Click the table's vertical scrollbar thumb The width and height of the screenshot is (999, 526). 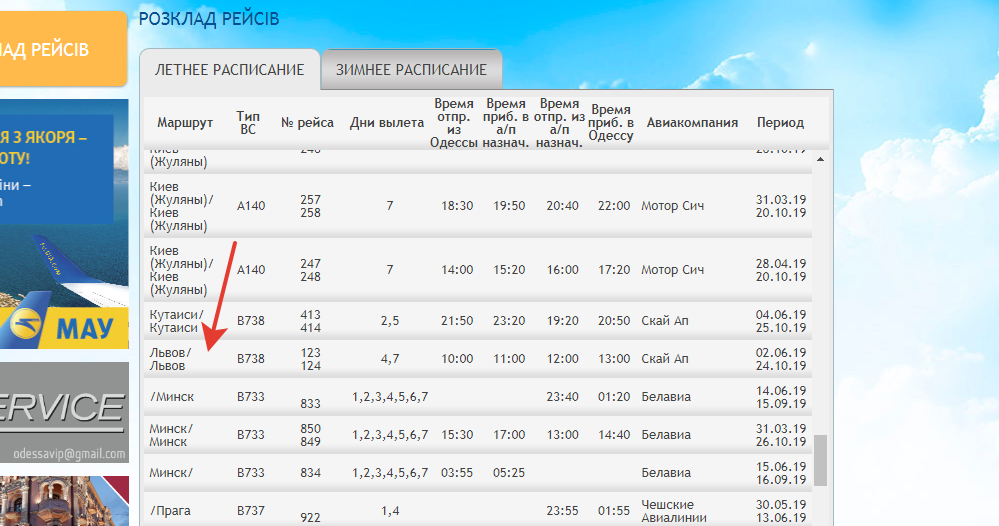coord(821,459)
